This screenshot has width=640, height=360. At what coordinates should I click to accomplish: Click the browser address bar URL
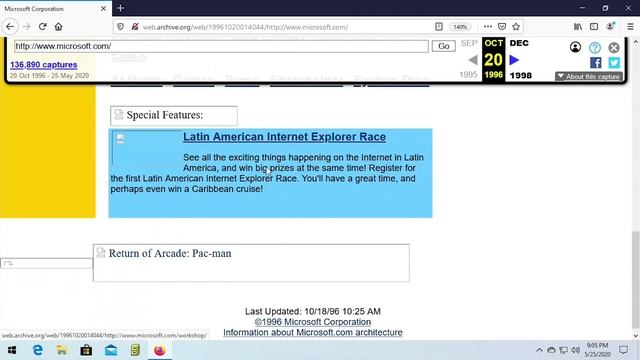[245, 27]
